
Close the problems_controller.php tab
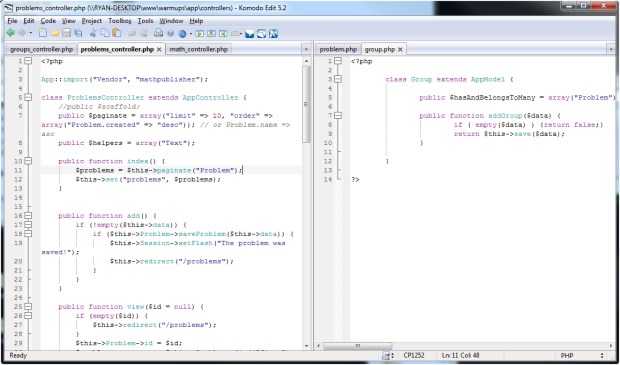point(159,49)
